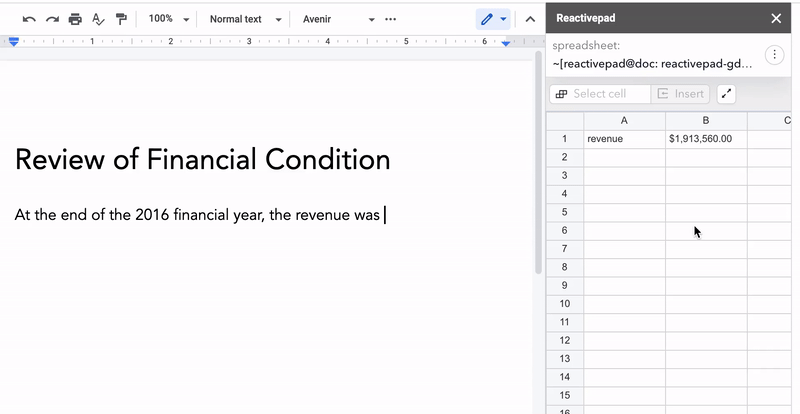Screen dimensions: 800x414
Task: Select the $1,913,560.00 cell
Action: (x=706, y=139)
